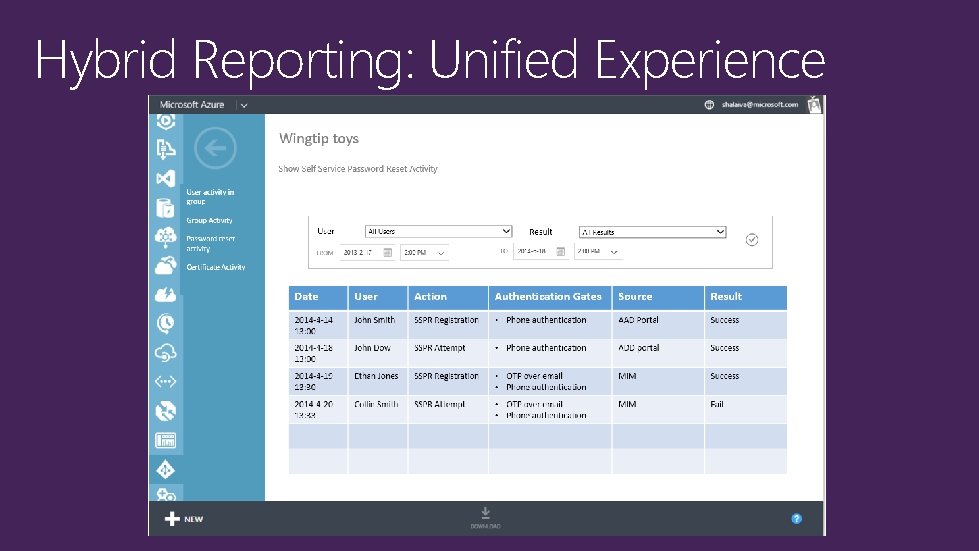Screen dimensions: 979x551
Task: Open Media Services gear-play sidebar icon
Action: pos(165,121)
